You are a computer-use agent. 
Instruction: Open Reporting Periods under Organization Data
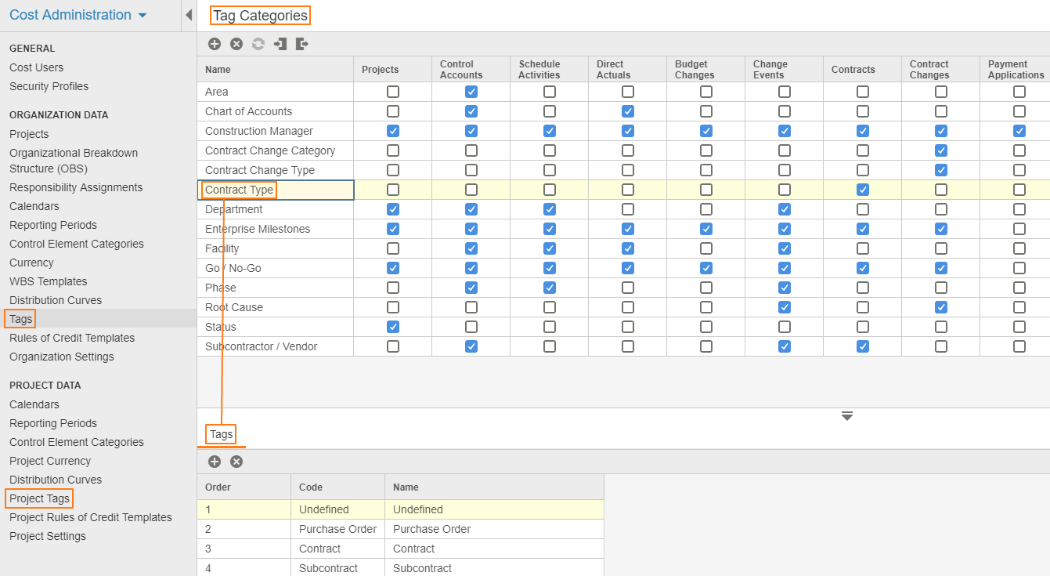53,225
